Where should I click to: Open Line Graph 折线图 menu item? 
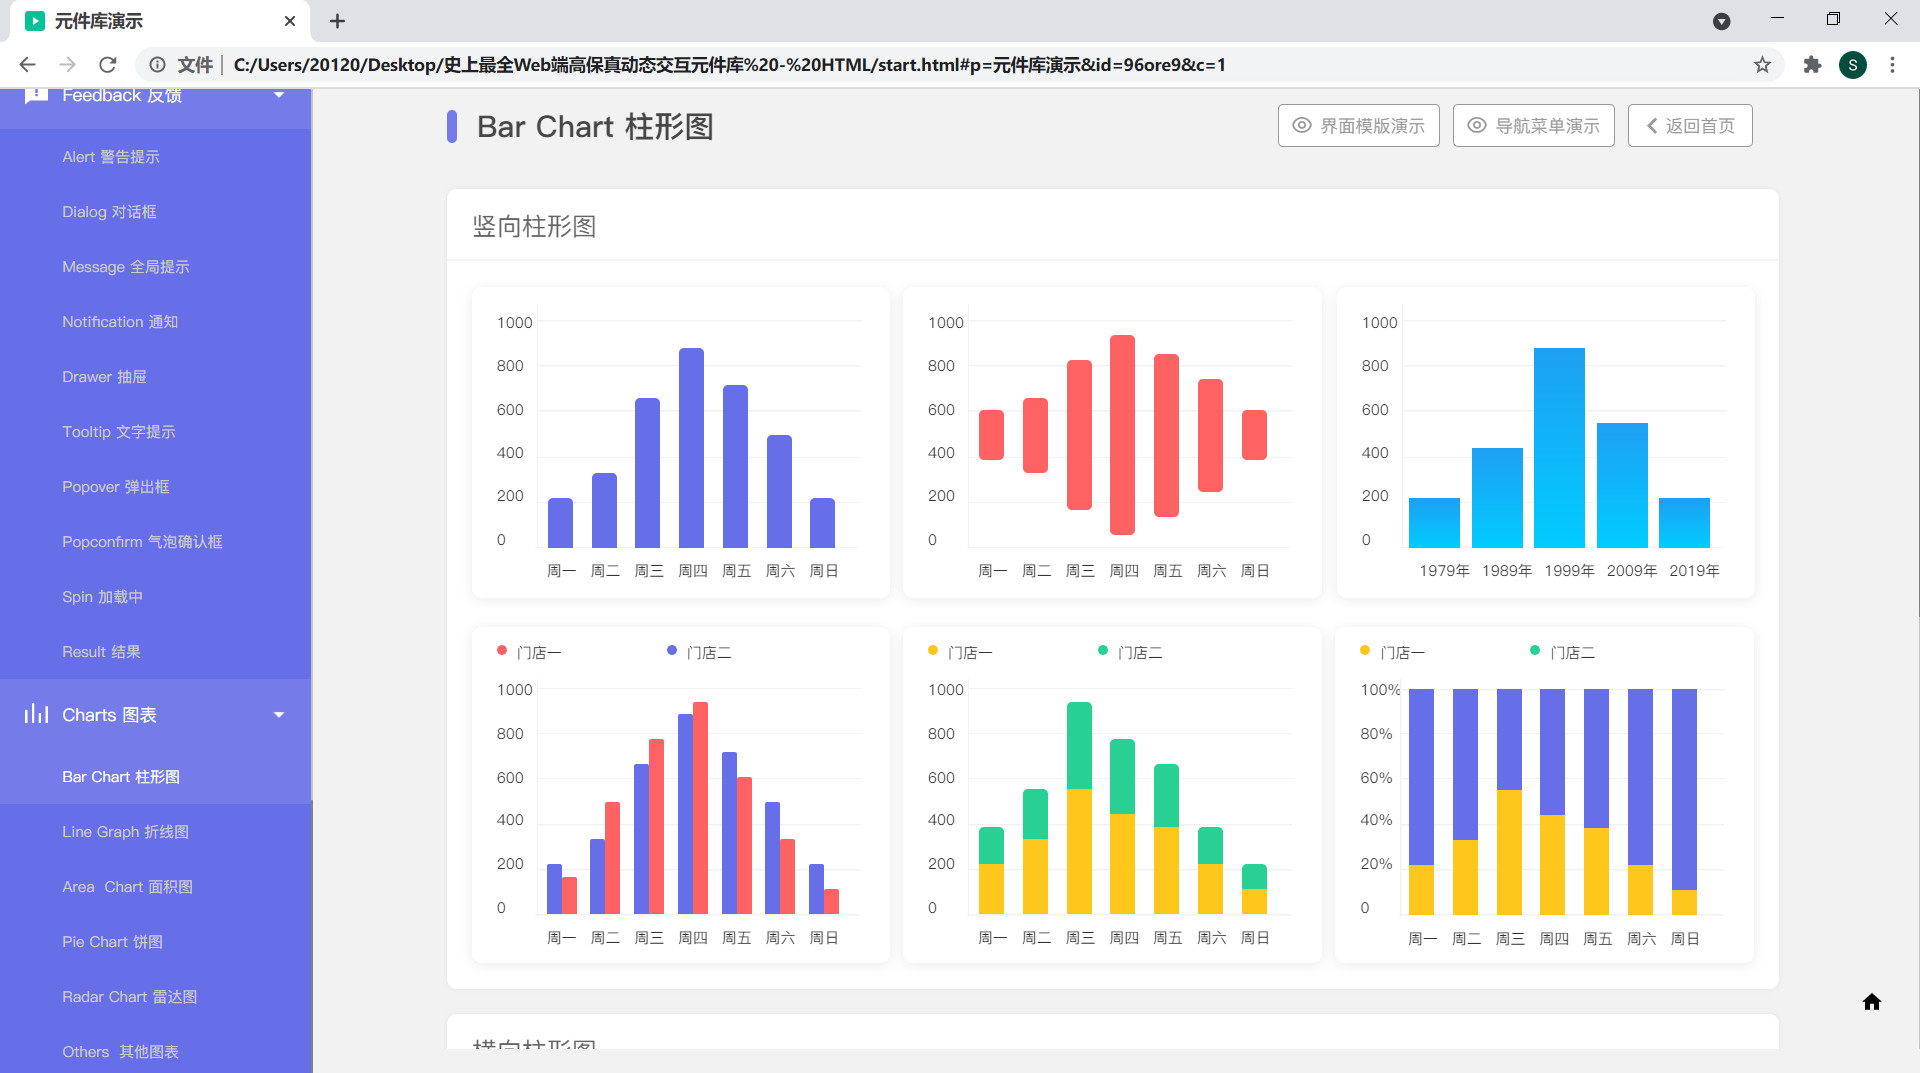(125, 832)
